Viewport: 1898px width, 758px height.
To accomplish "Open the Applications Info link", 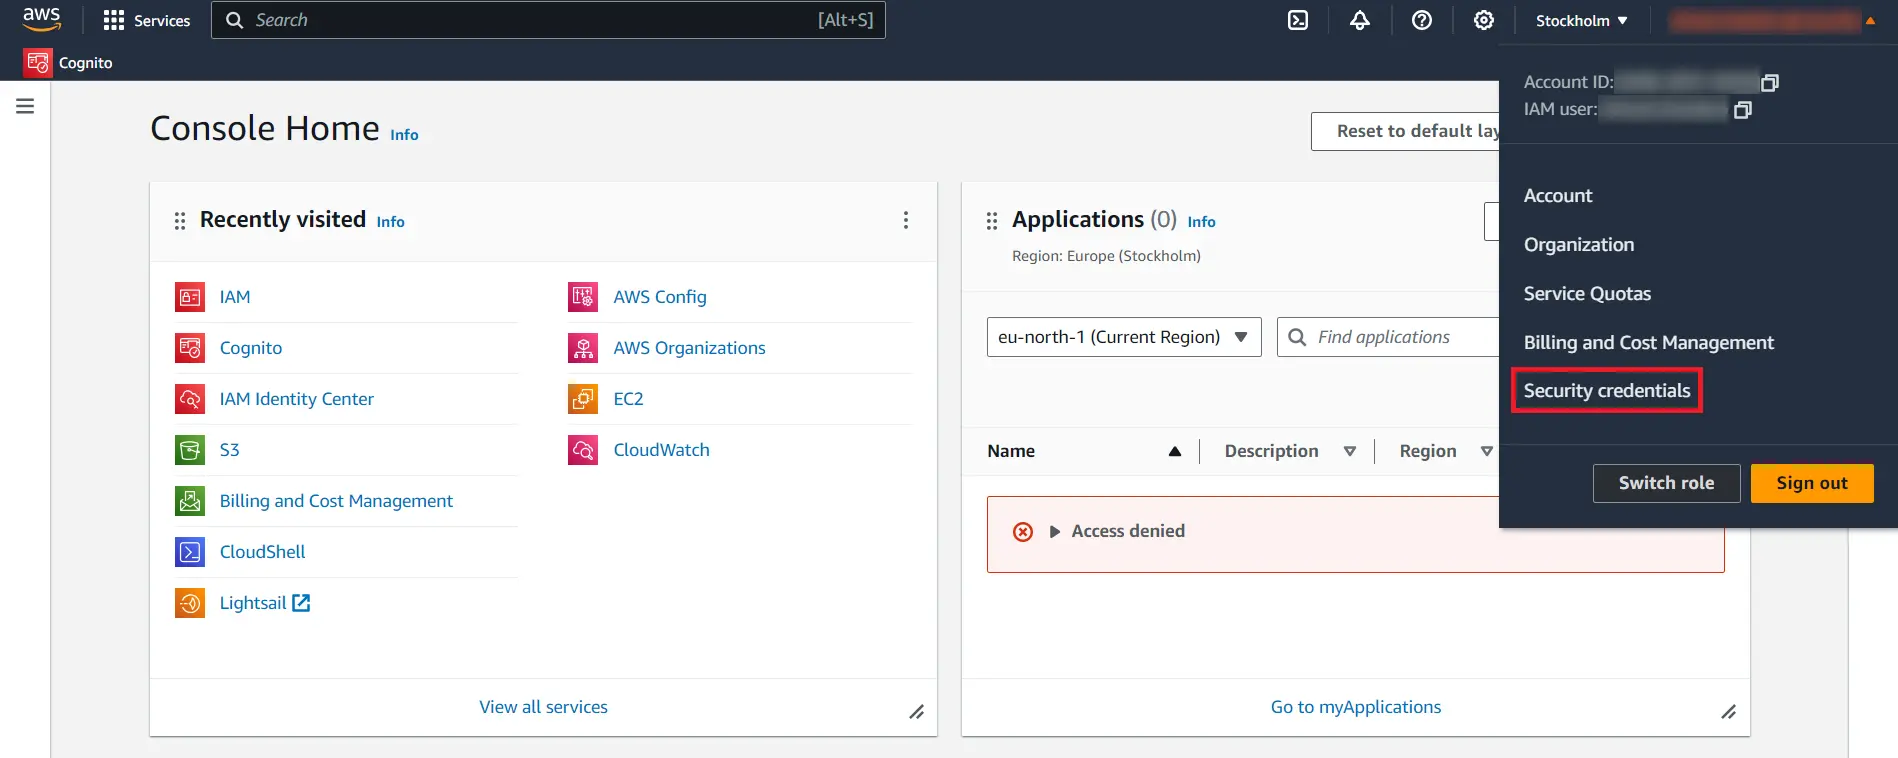I will 1201,222.
